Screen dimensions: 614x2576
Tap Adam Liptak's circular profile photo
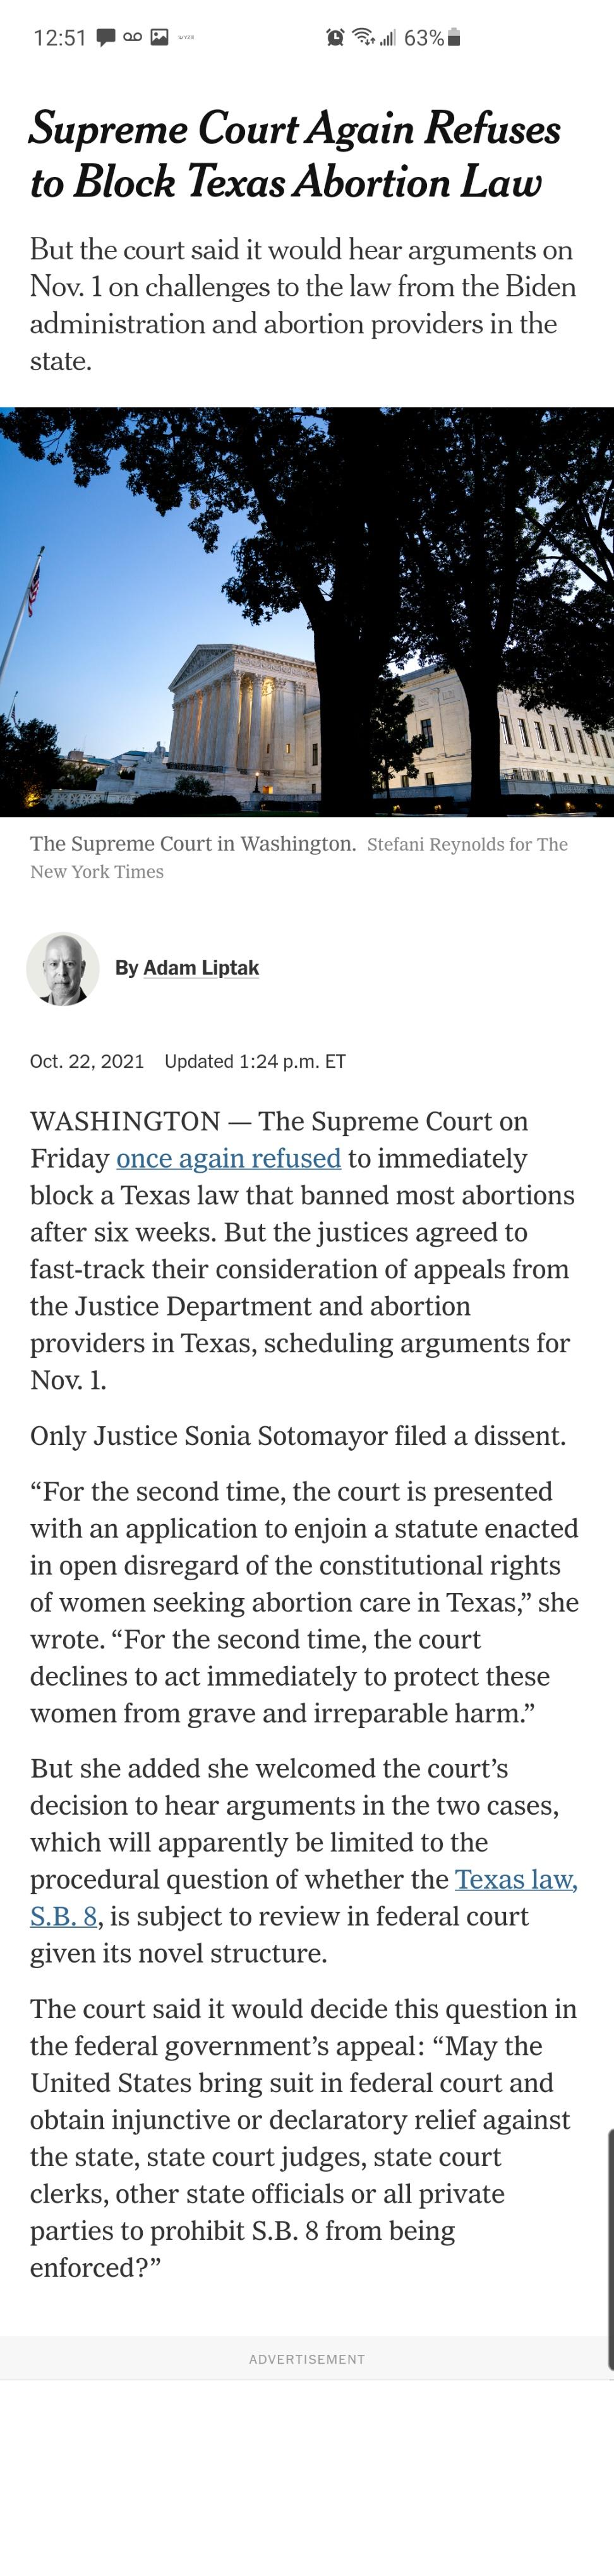click(x=61, y=967)
